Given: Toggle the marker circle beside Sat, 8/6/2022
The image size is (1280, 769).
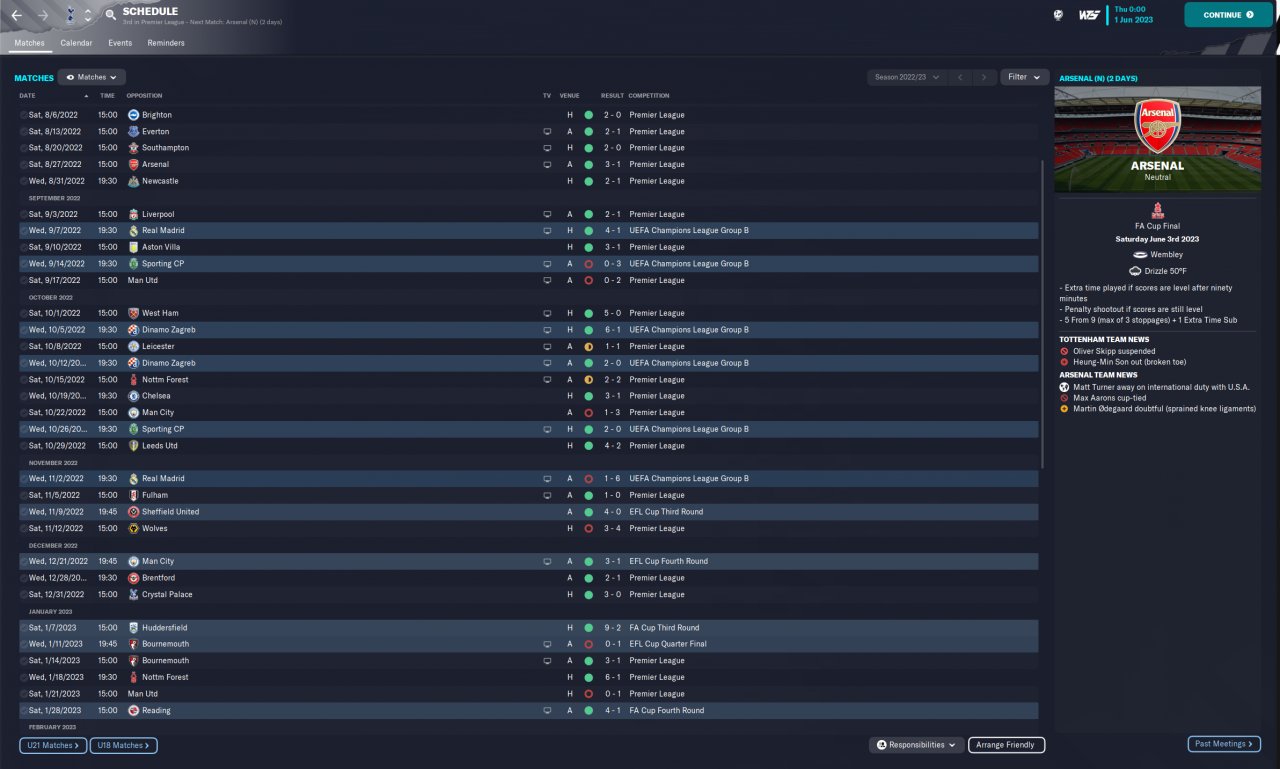Looking at the screenshot, I should [x=24, y=115].
